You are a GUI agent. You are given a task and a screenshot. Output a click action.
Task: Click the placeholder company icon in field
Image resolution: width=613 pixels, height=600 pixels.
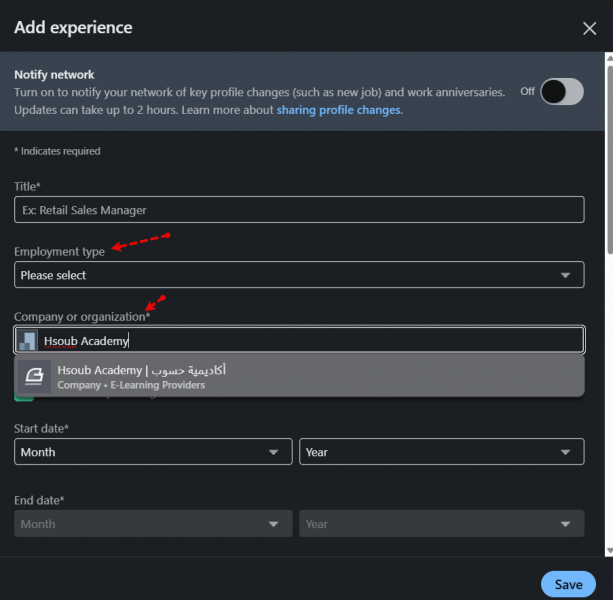[x=27, y=340]
